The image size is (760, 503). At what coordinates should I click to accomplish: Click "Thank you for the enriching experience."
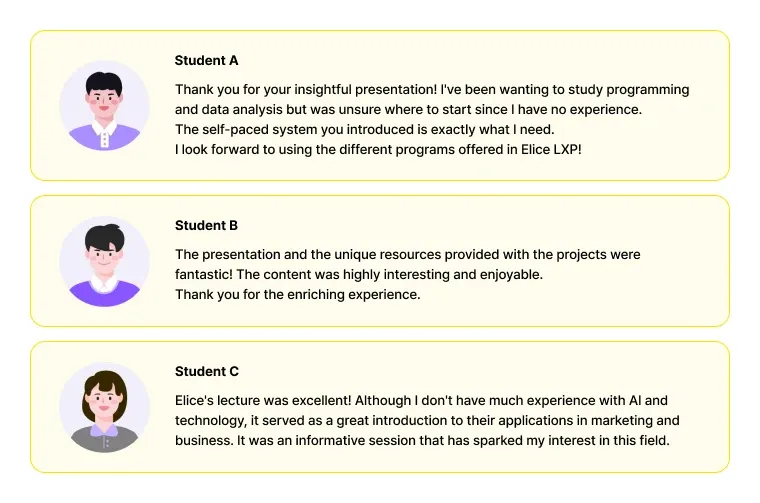tap(297, 295)
